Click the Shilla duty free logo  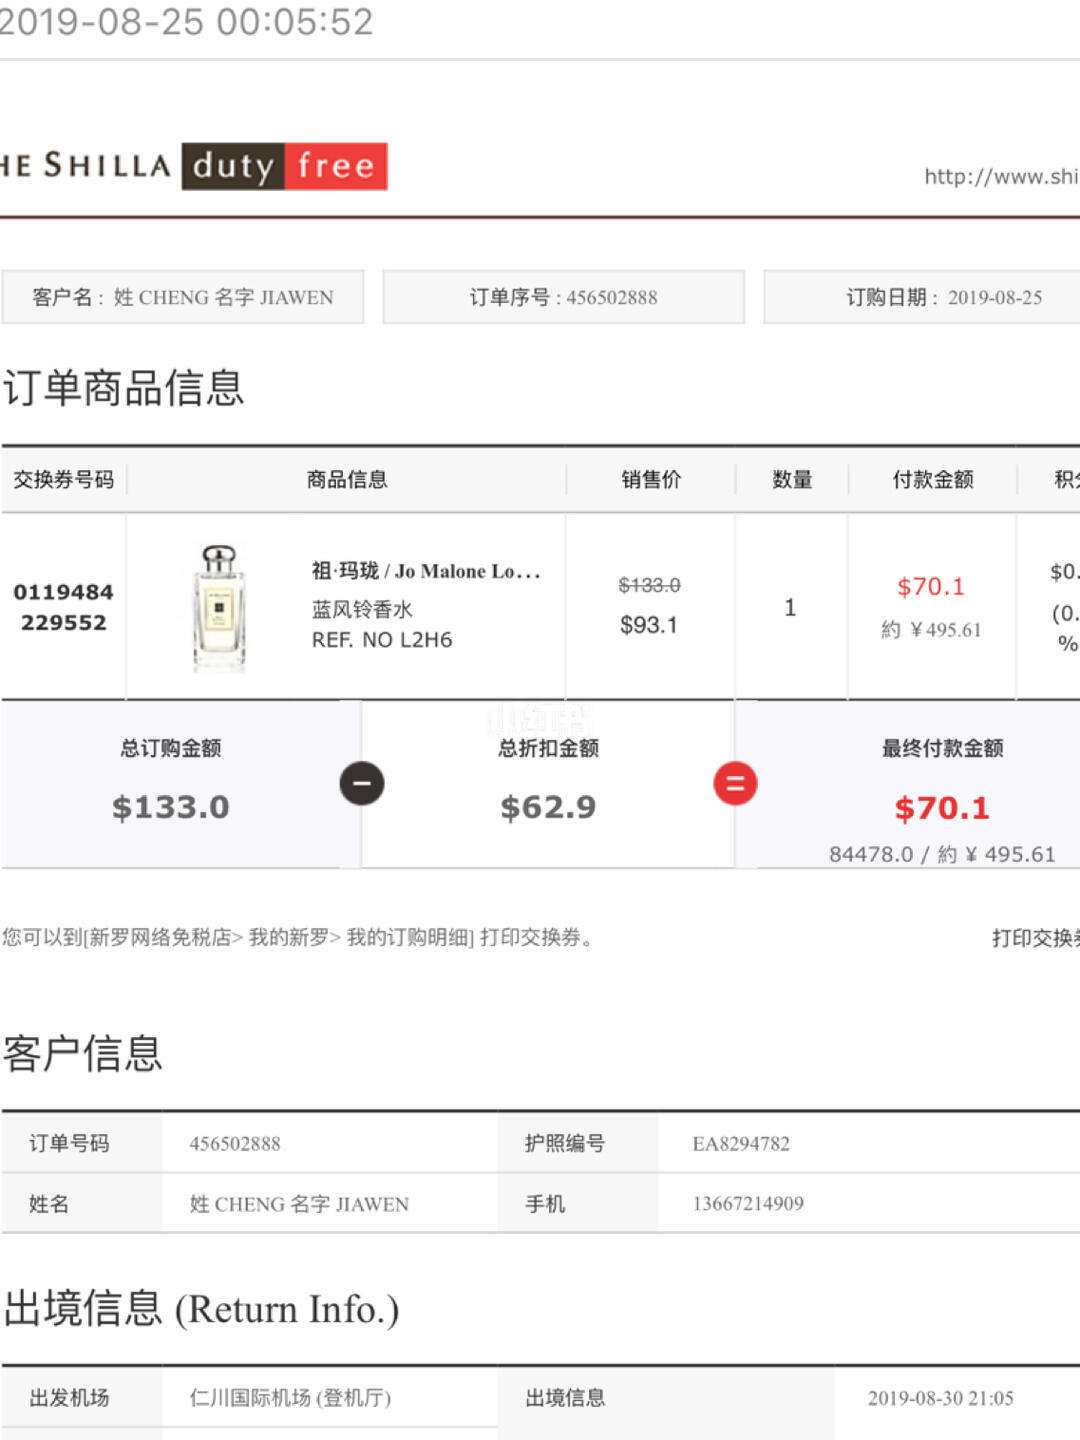[x=194, y=166]
